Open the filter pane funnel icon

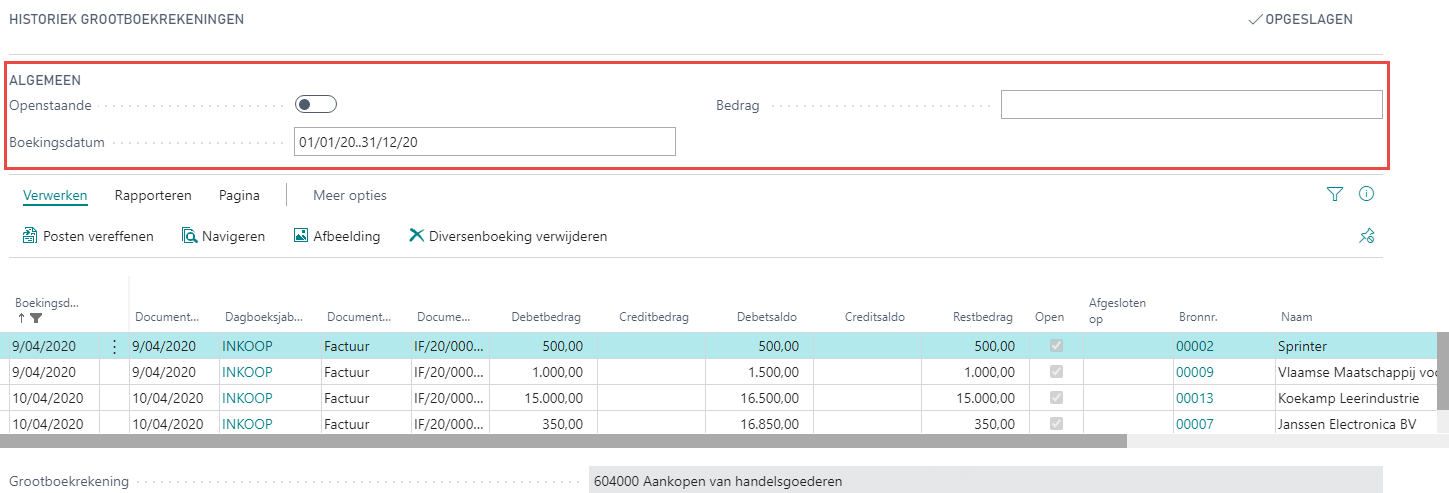point(1334,195)
